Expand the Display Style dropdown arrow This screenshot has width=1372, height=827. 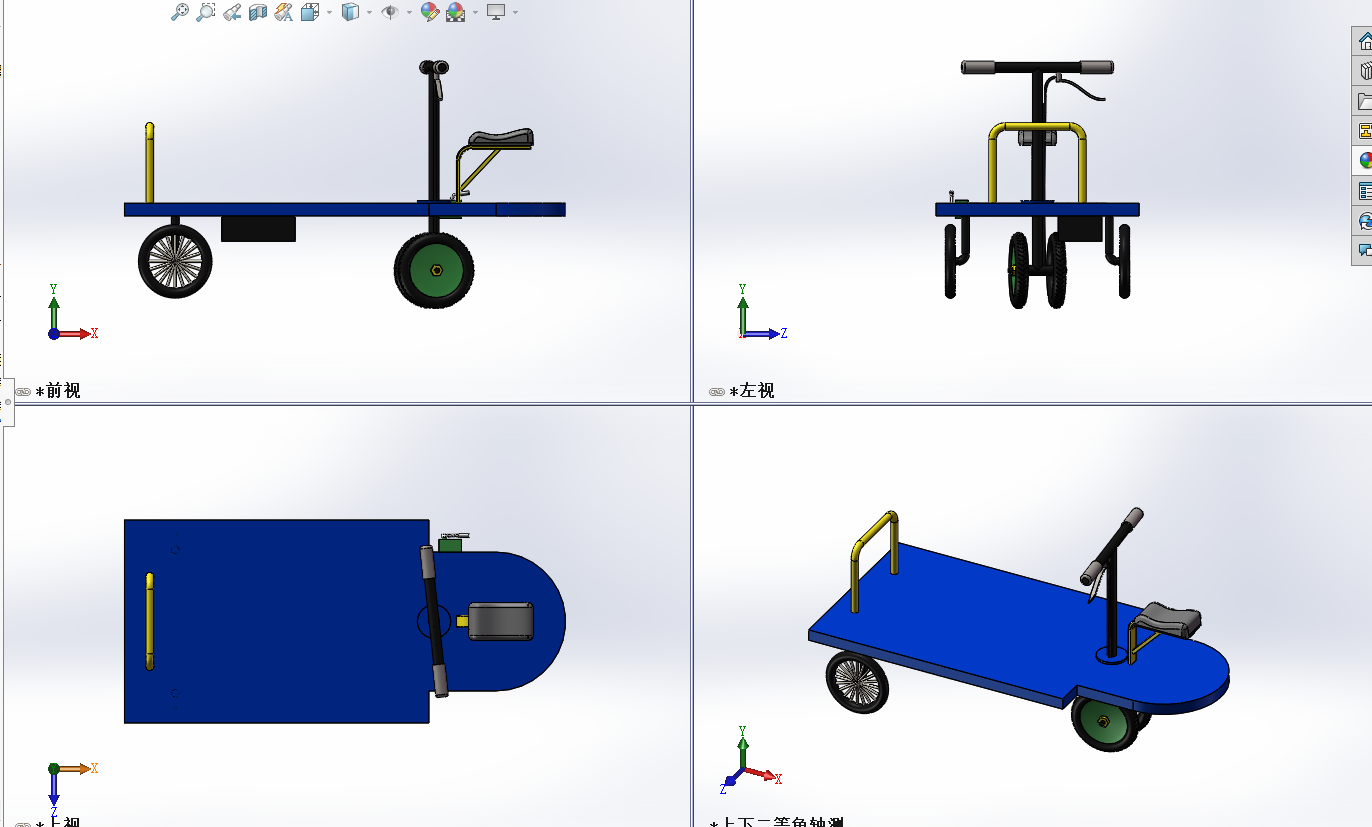[369, 13]
